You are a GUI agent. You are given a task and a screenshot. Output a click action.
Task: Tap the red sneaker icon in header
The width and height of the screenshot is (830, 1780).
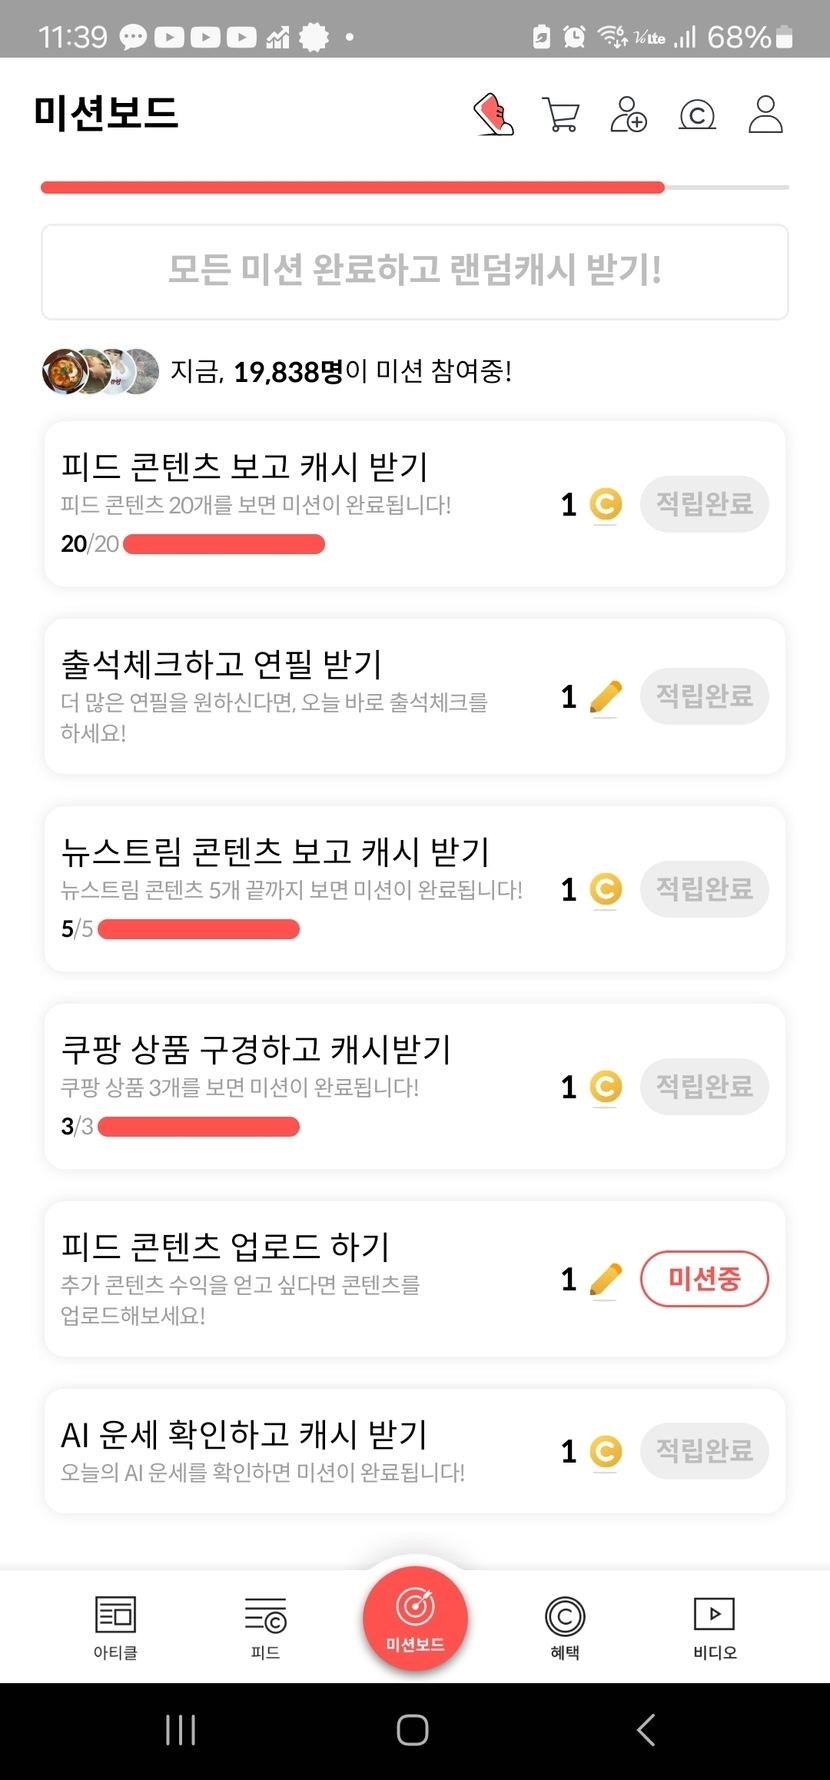[493, 115]
